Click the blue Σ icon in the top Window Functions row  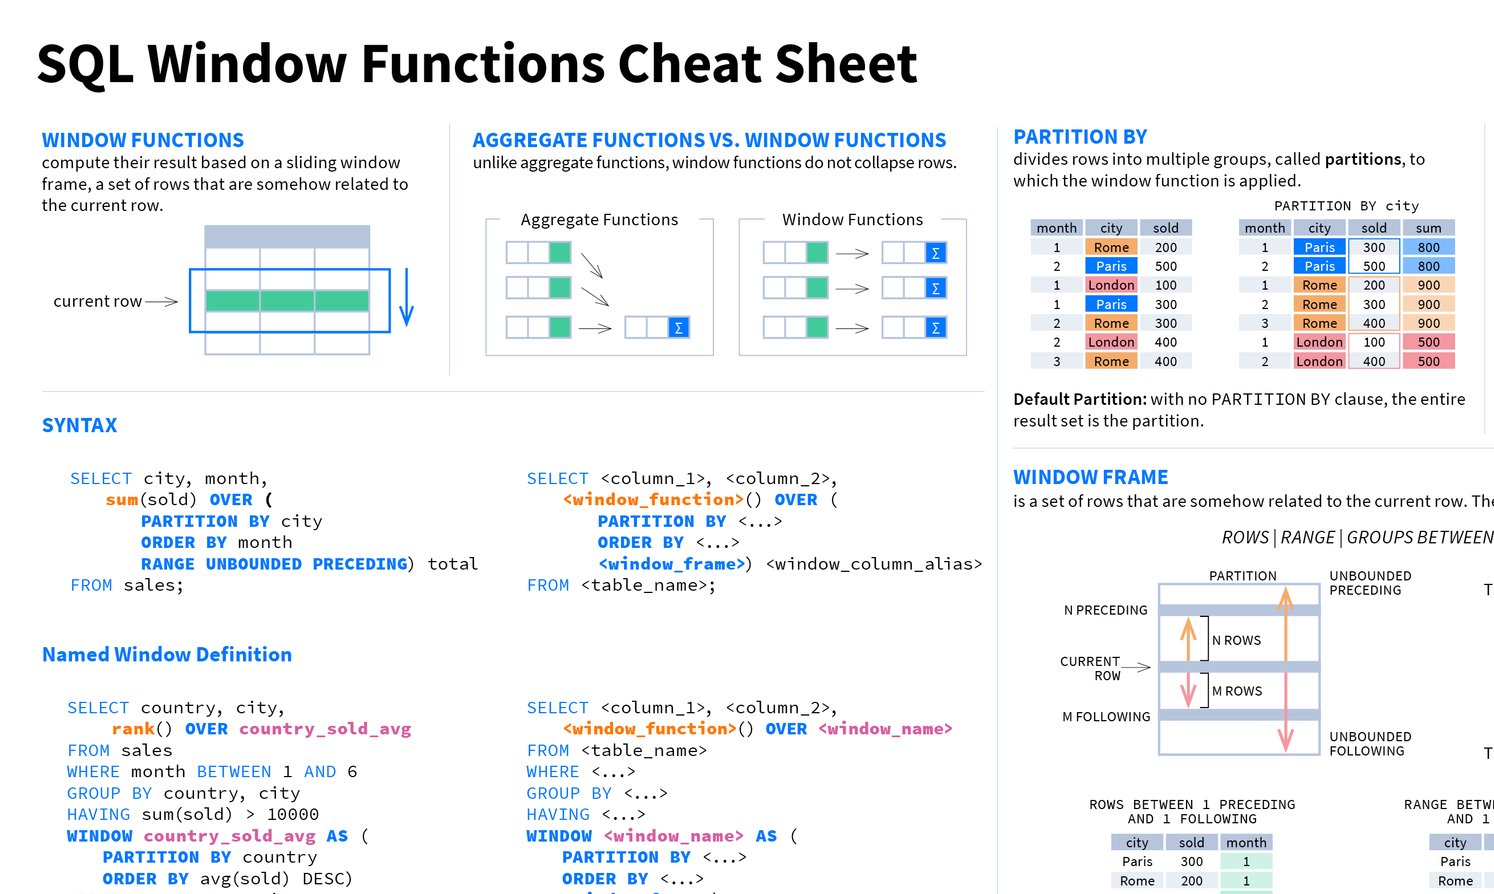933,251
